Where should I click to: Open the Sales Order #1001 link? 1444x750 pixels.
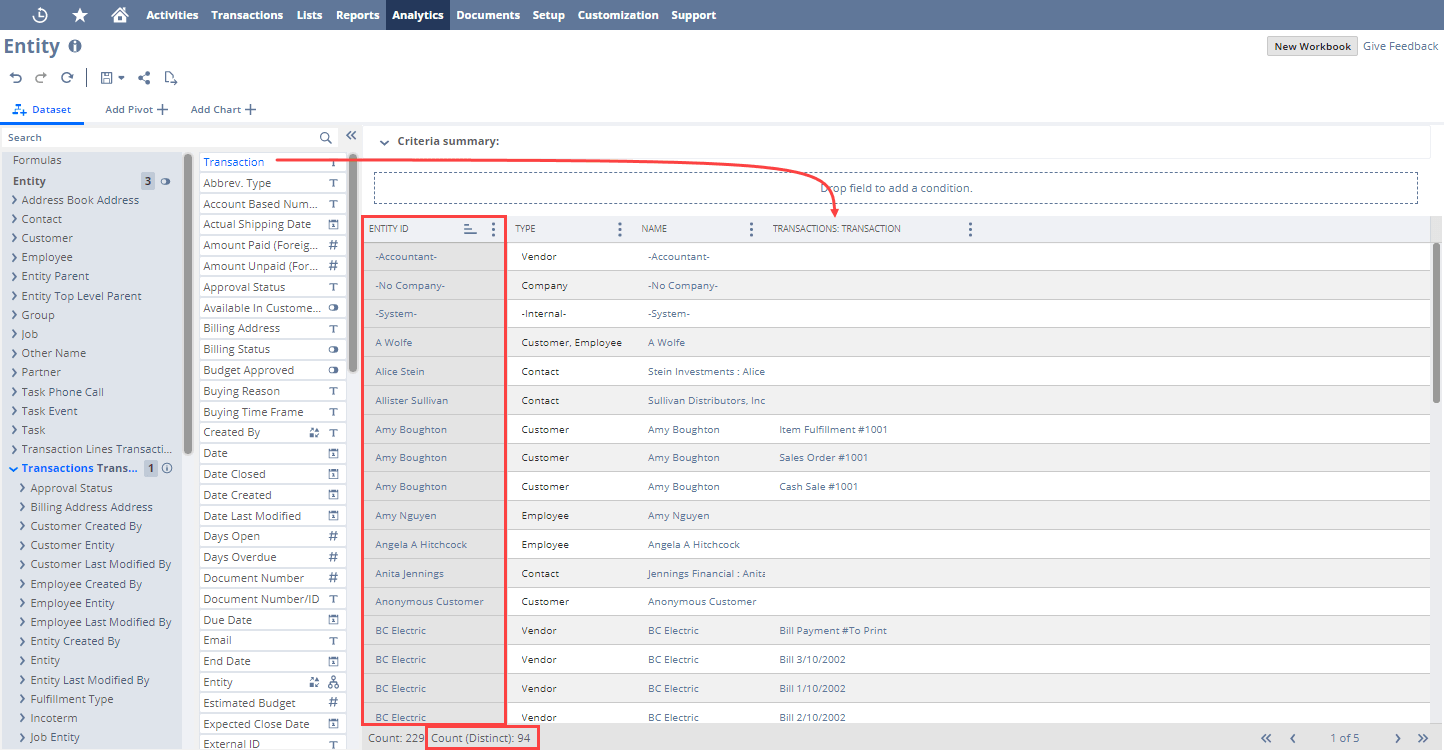coord(823,458)
